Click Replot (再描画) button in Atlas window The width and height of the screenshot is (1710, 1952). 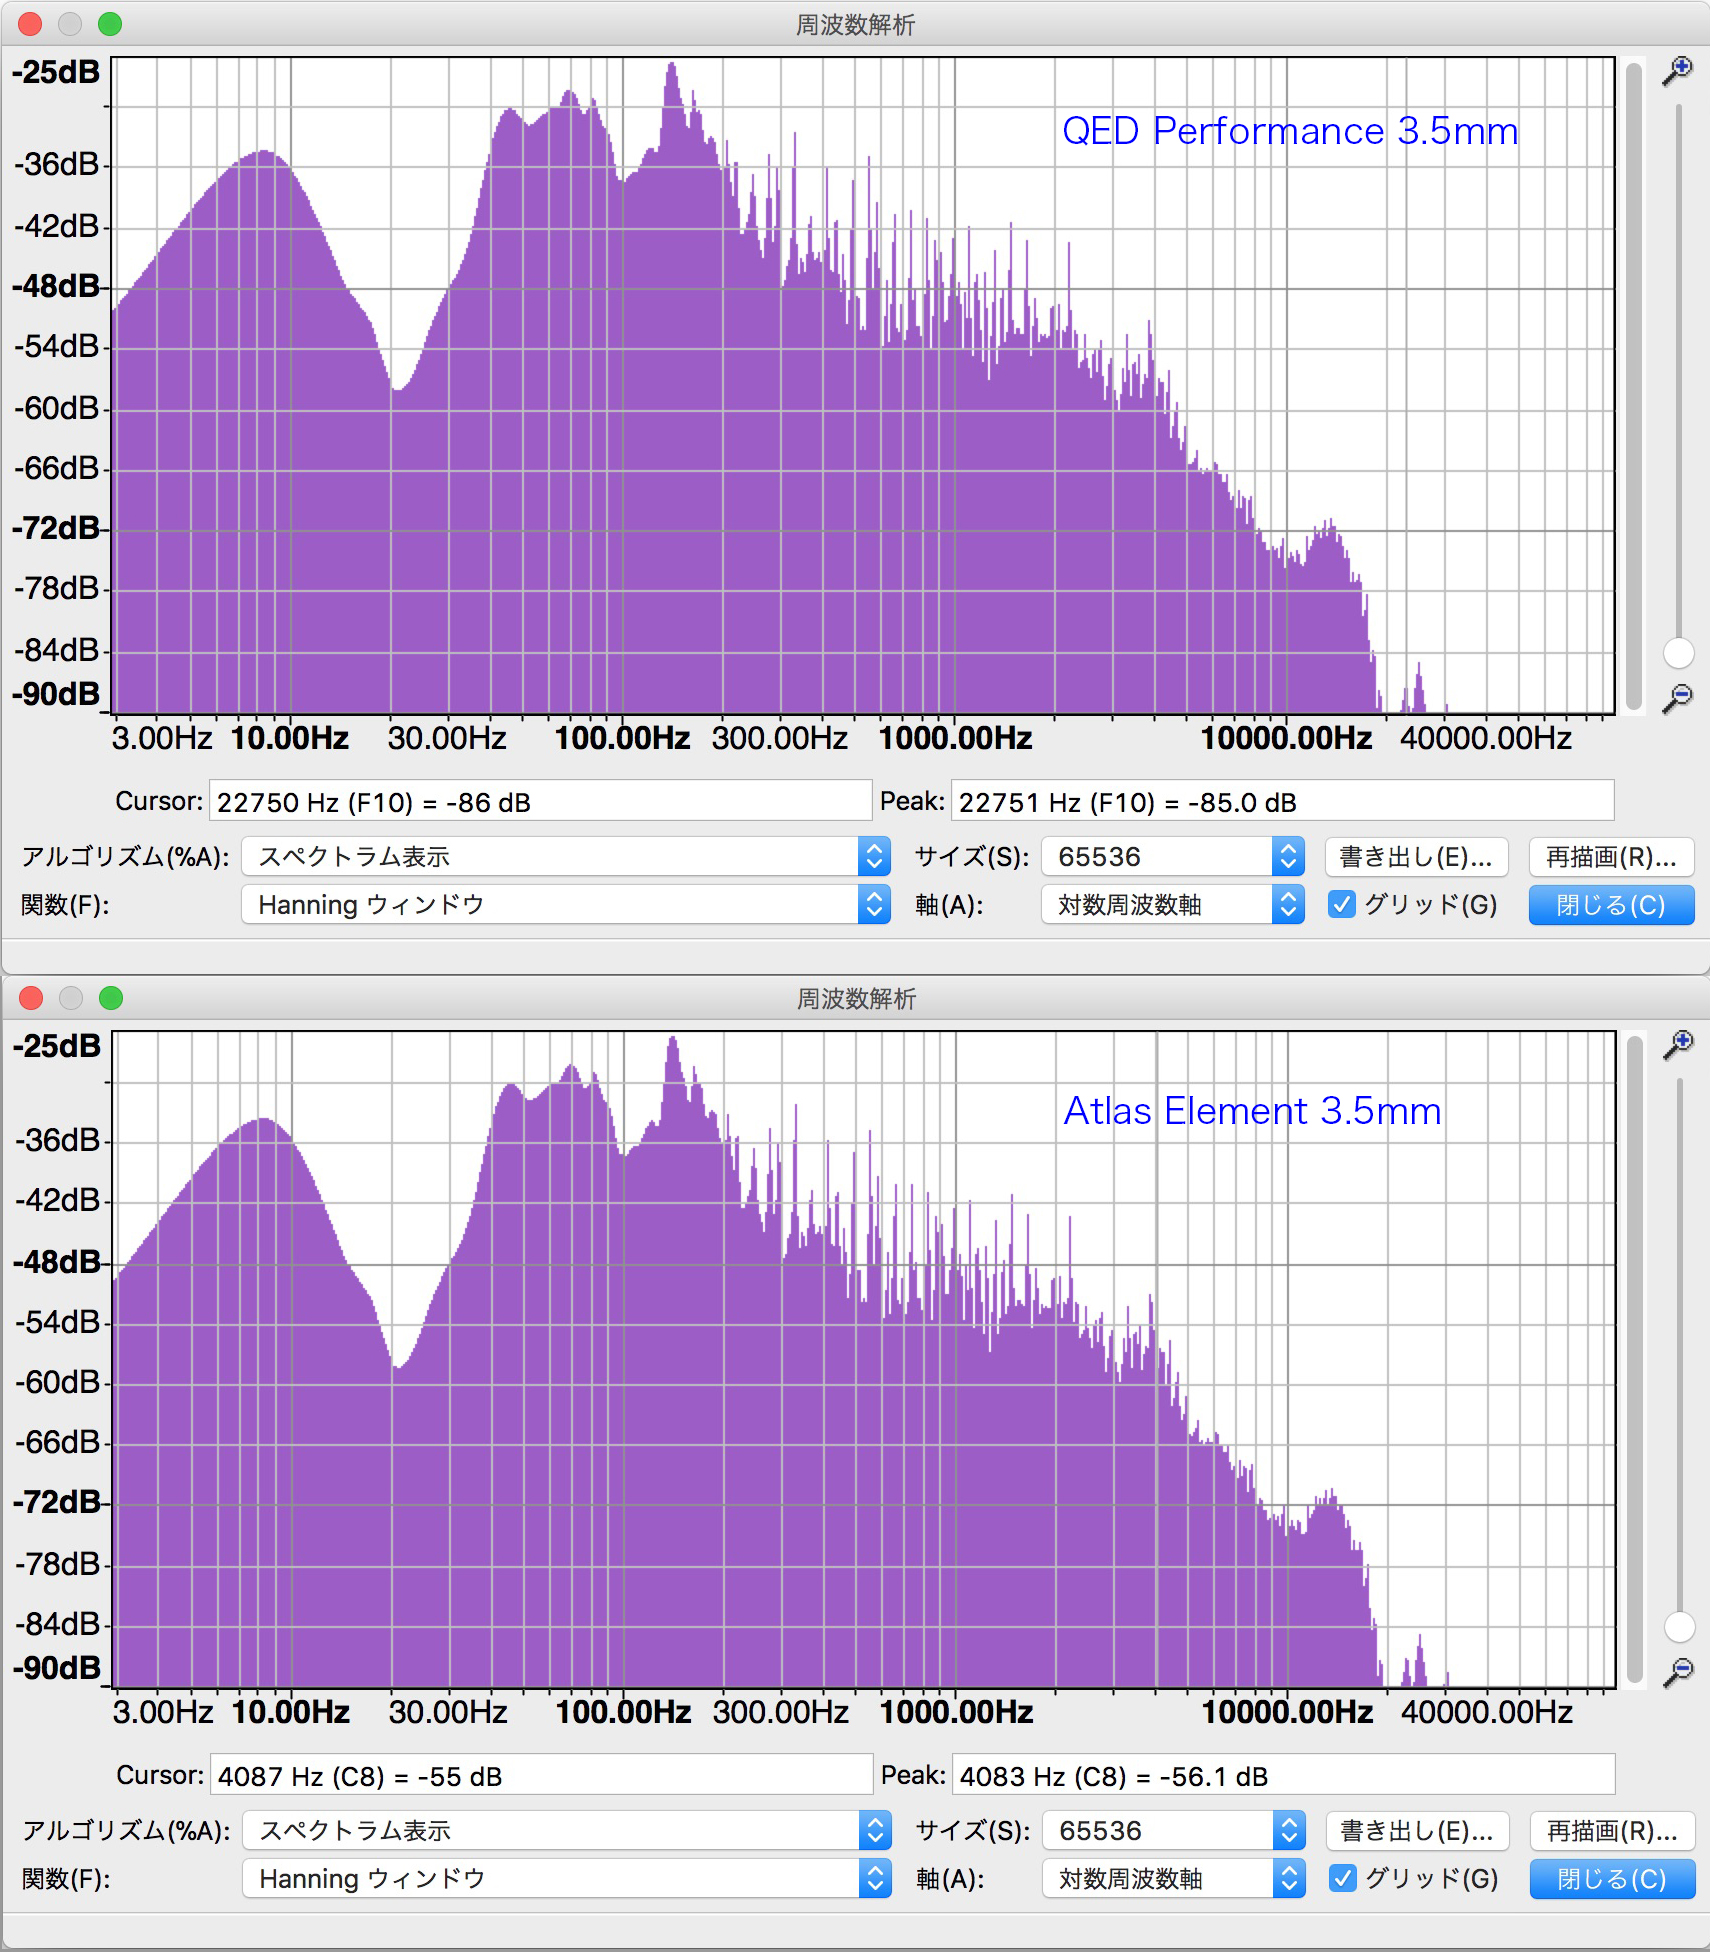[x=1612, y=1830]
